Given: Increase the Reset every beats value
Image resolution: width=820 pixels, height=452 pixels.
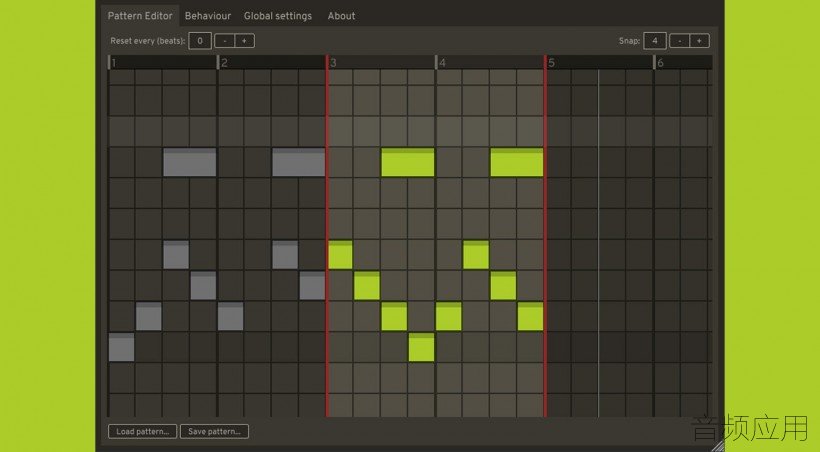Looking at the screenshot, I should coord(244,41).
